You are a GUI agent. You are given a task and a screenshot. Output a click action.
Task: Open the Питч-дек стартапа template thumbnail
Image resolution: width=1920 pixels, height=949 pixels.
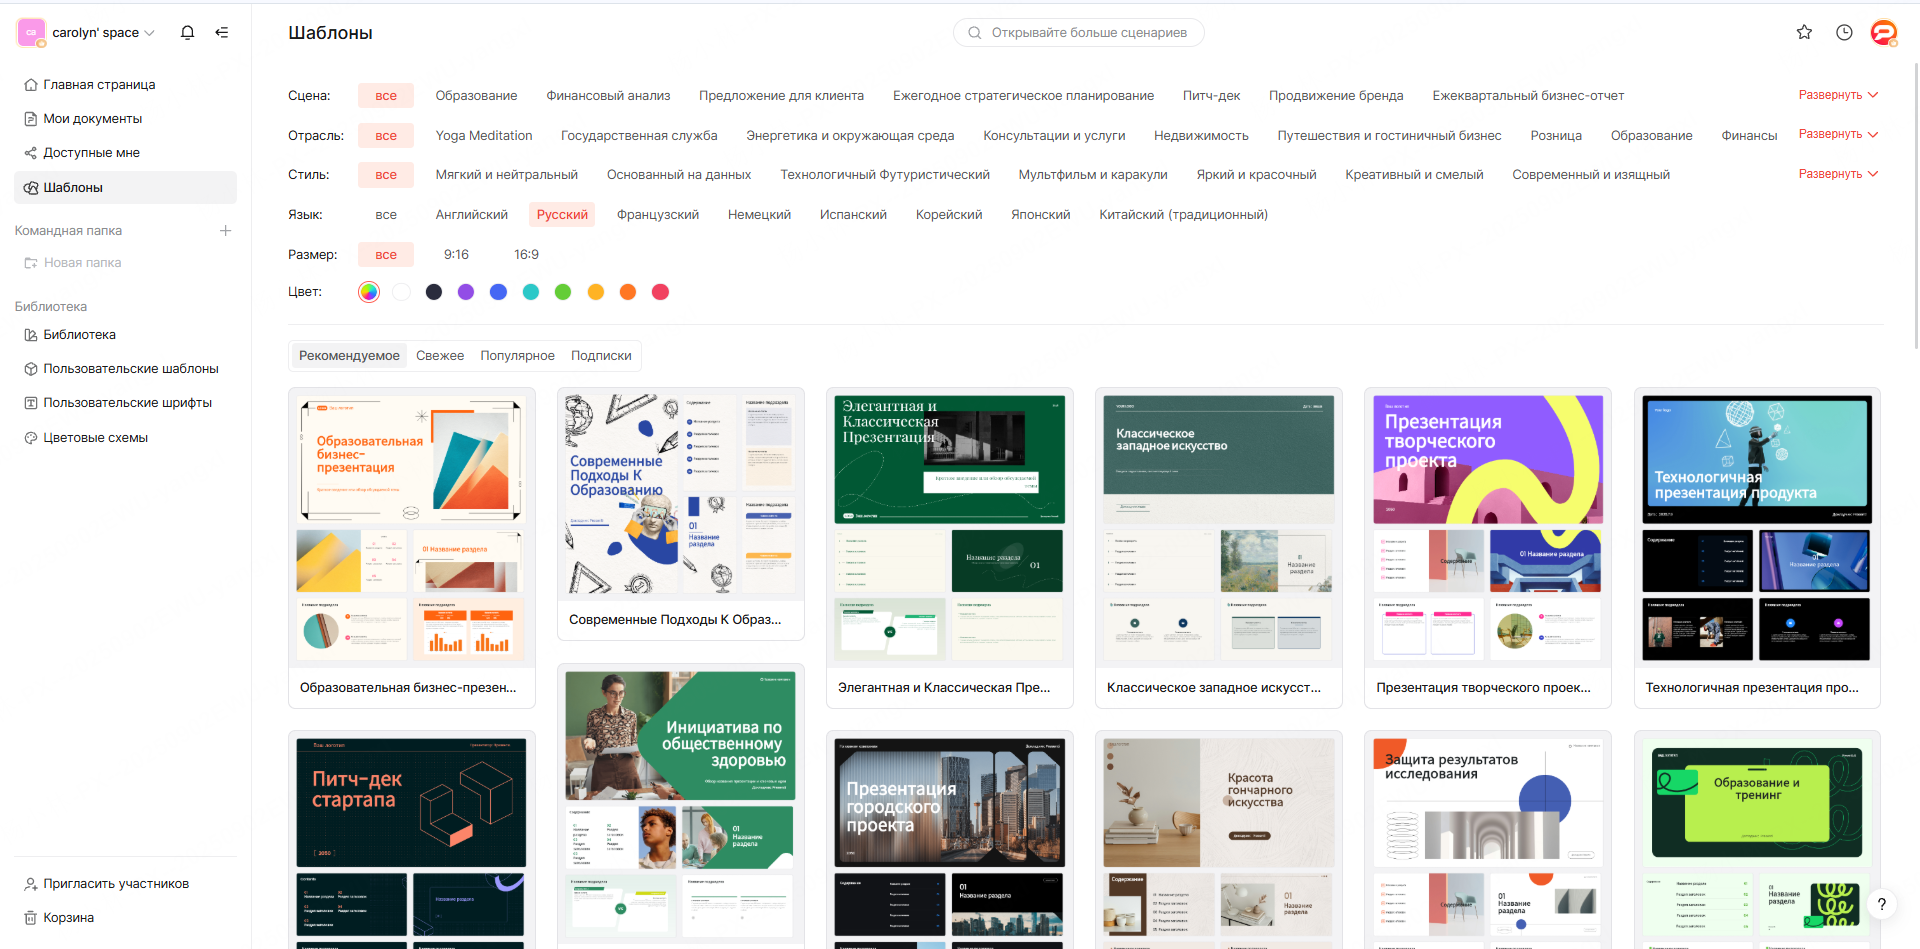(x=412, y=803)
